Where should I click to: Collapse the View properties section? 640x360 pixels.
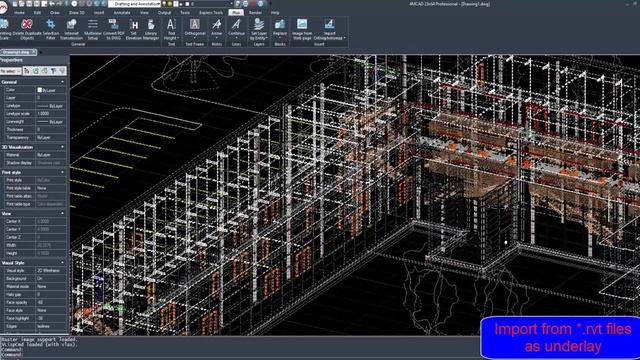[62, 213]
